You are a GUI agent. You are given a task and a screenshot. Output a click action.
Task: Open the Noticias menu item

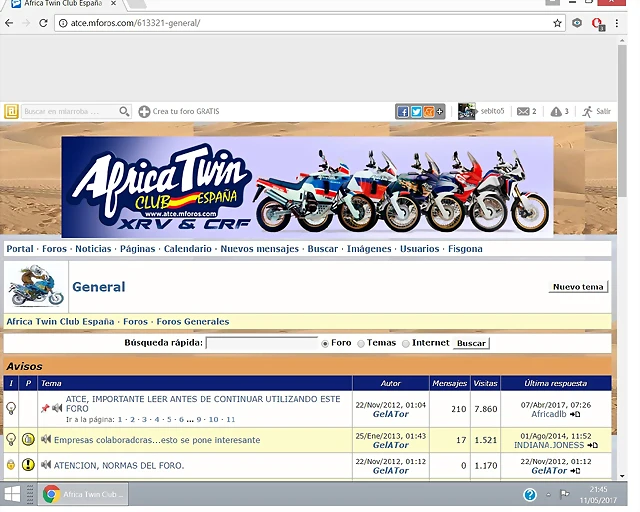[93, 249]
